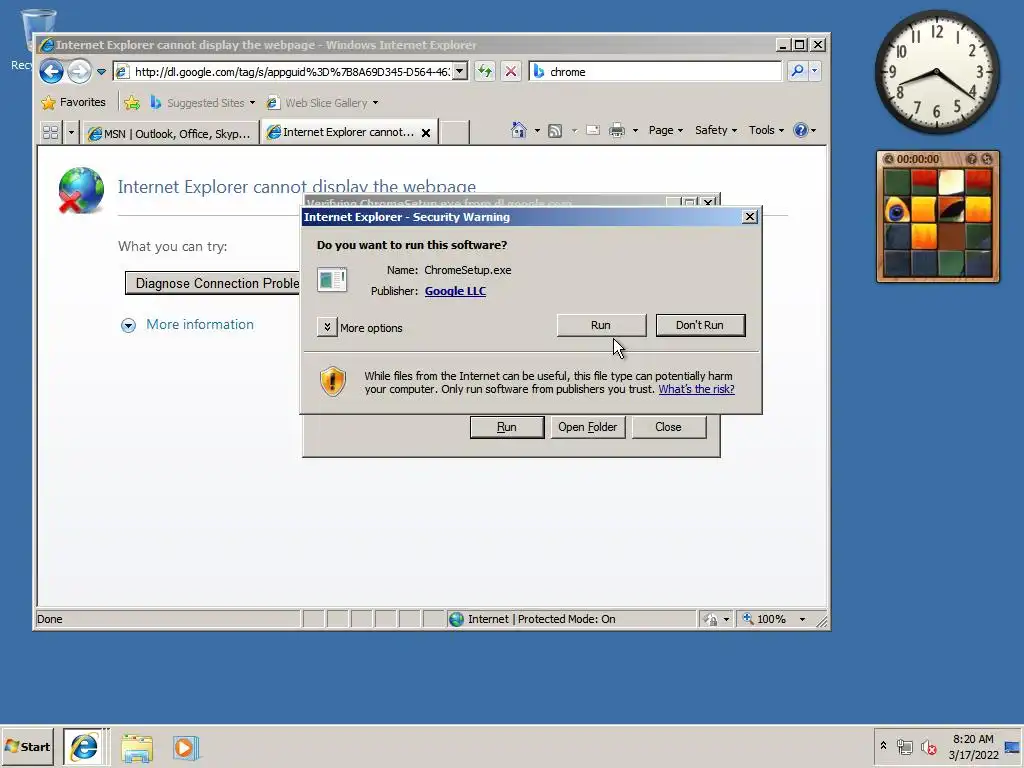Image resolution: width=1024 pixels, height=768 pixels.
Task: Click Open Folder in download dialog
Action: [587, 427]
